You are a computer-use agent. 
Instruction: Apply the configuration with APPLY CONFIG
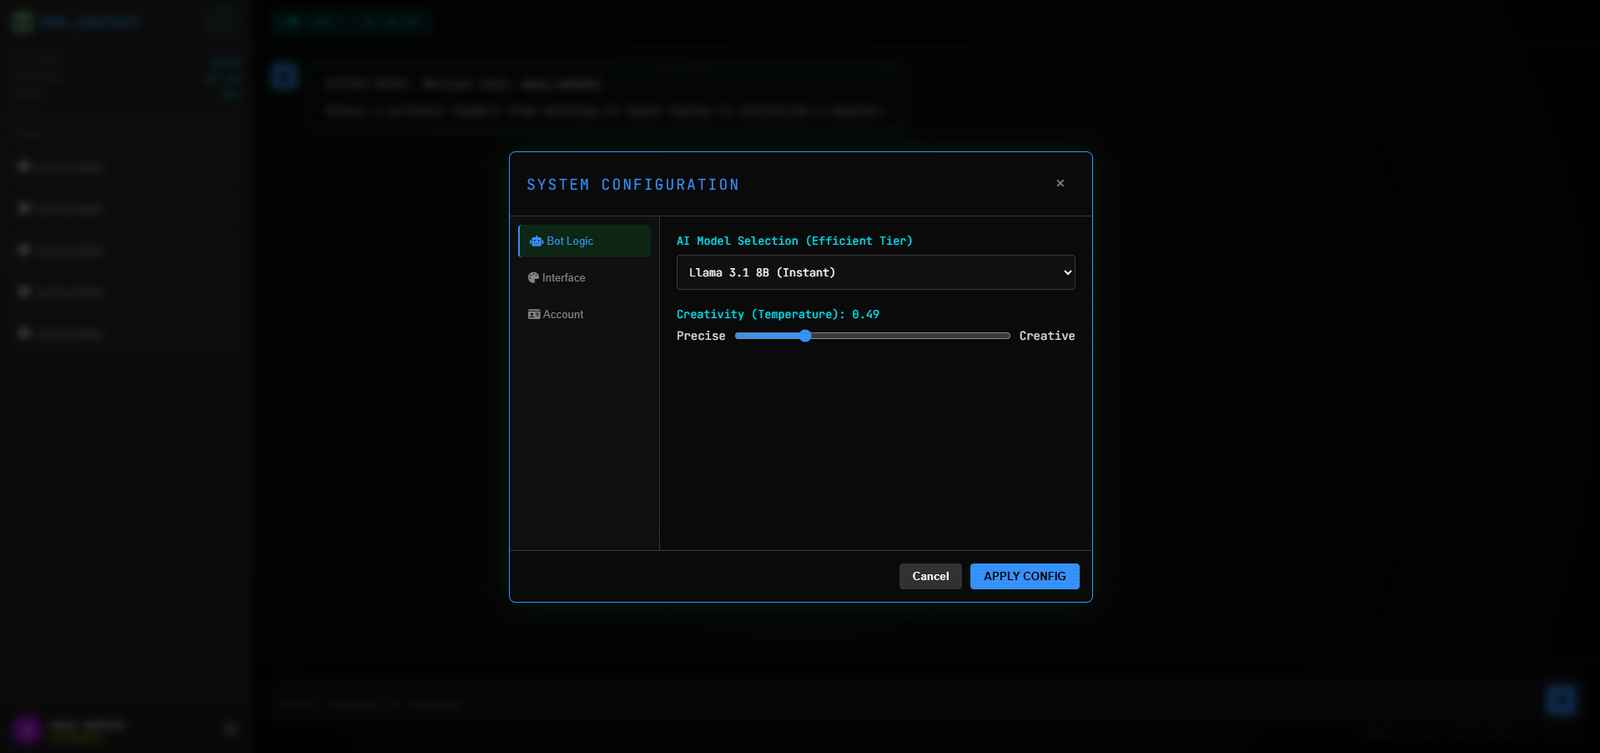(x=1024, y=576)
